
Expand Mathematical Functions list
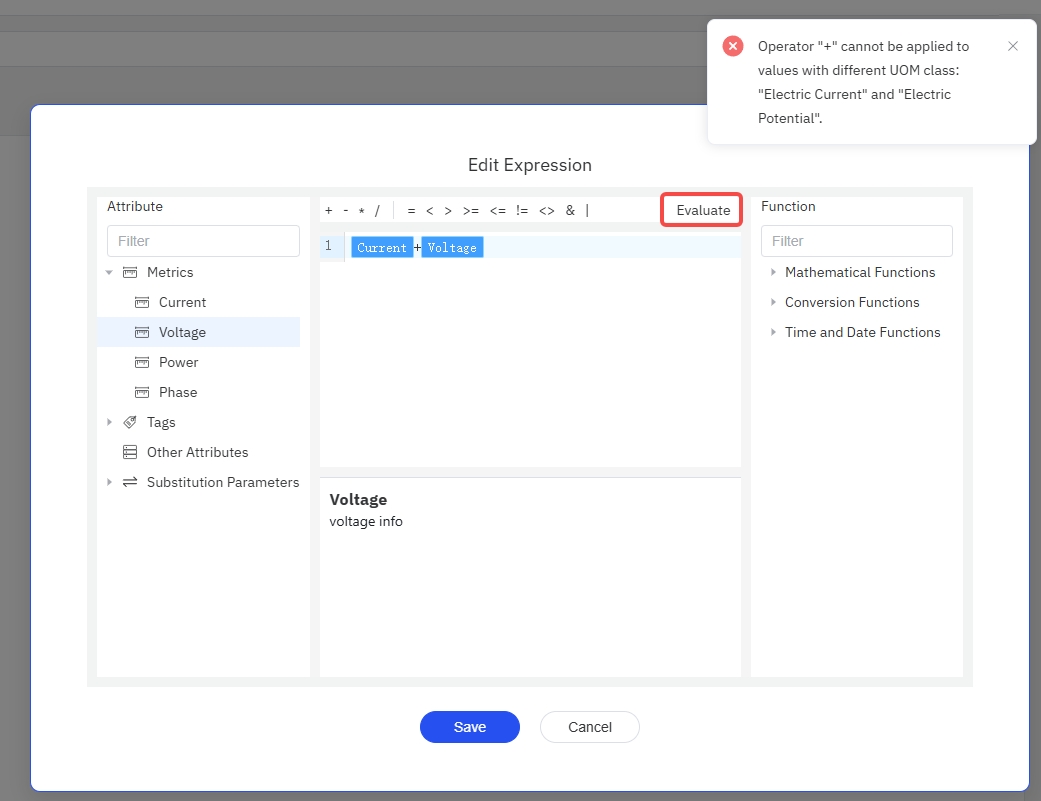coord(773,272)
